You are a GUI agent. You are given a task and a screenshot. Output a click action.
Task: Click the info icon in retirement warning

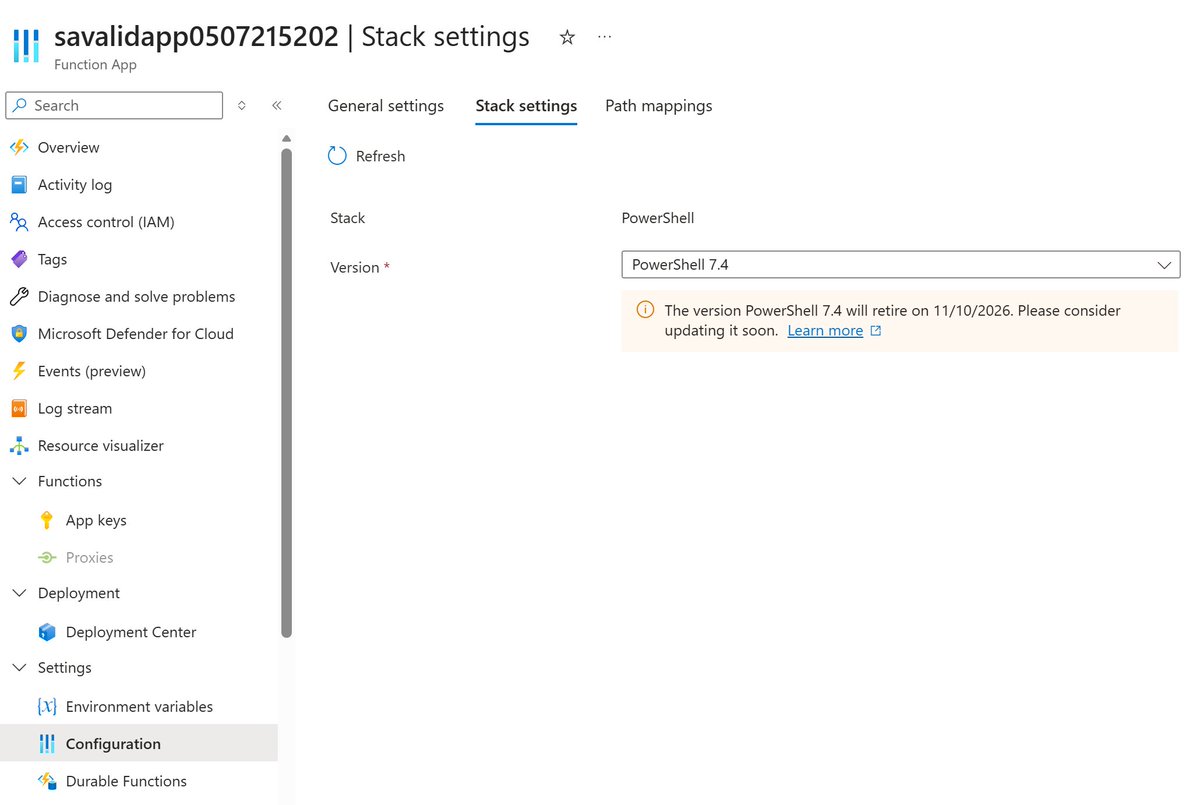pos(646,310)
